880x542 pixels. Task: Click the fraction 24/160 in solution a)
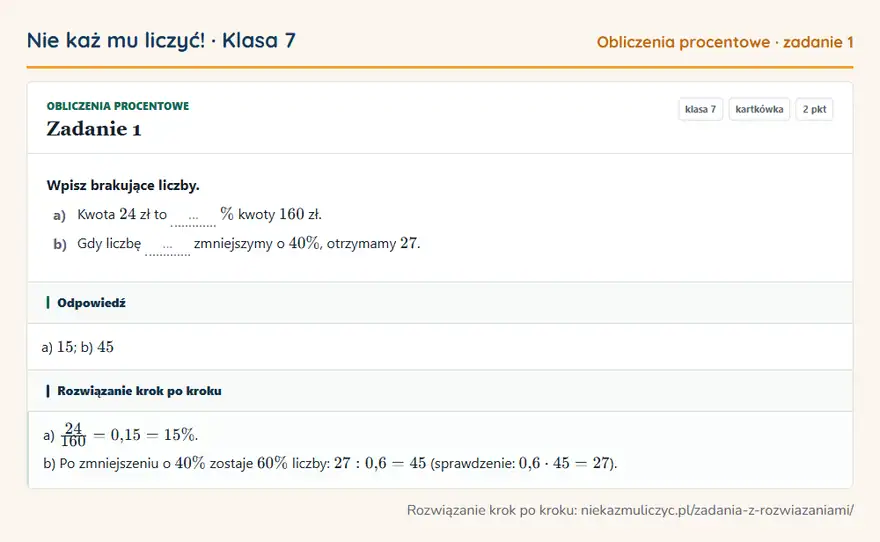pos(74,435)
